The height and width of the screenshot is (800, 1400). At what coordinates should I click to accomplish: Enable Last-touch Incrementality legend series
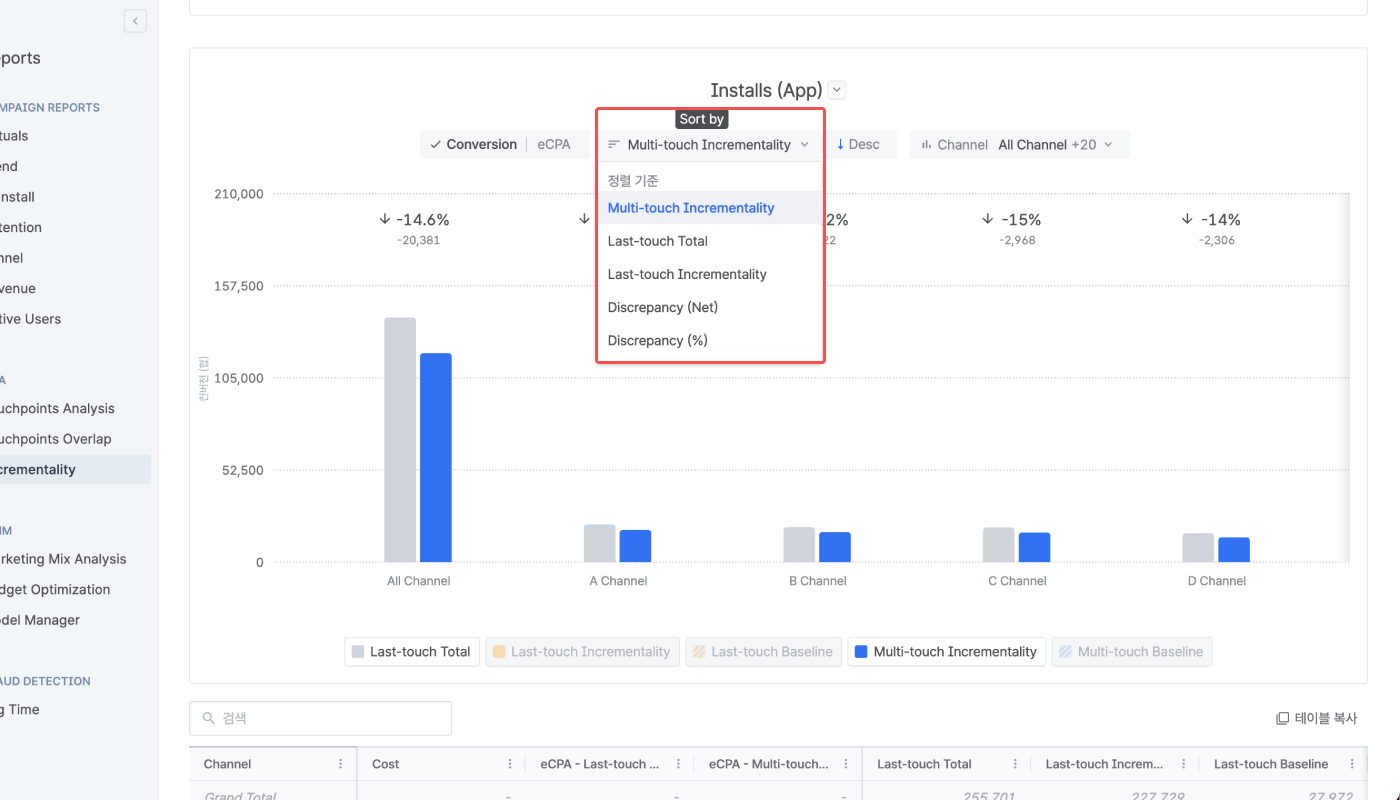point(582,652)
